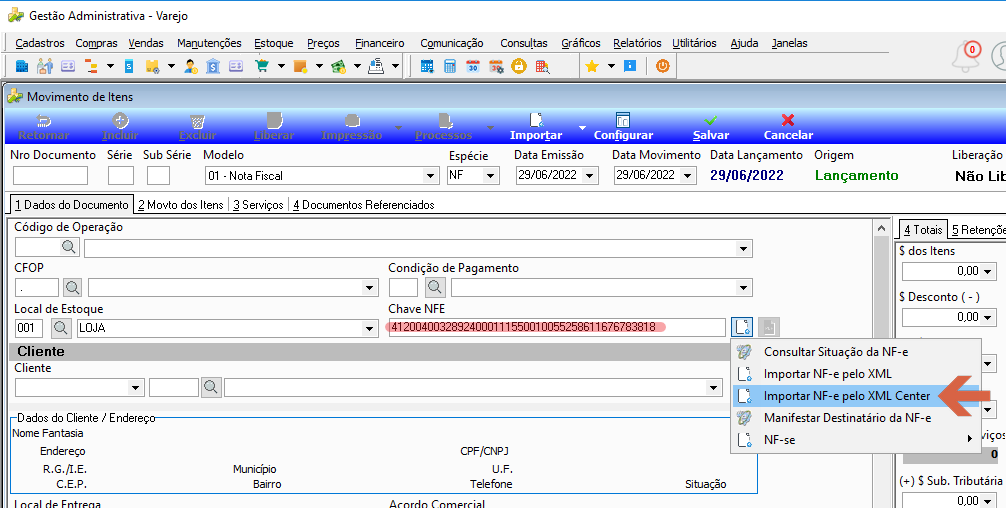Image resolution: width=1006 pixels, height=508 pixels.
Task: Click the Local de Estoque magnifier icon
Action: 61,328
